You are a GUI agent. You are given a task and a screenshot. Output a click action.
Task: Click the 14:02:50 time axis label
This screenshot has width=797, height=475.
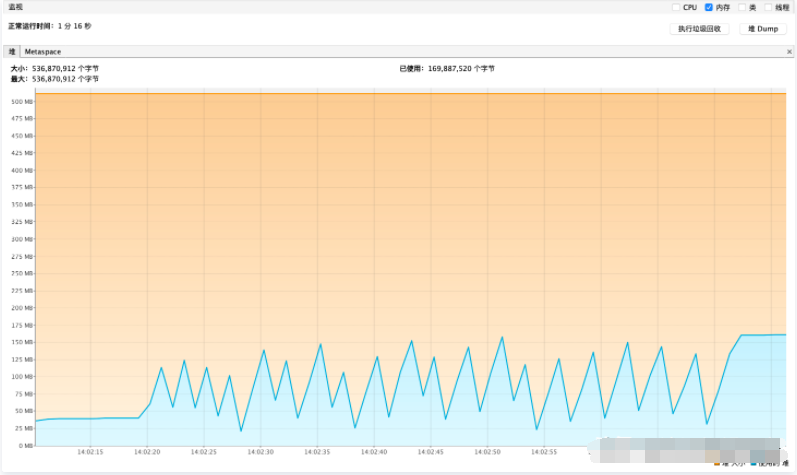(x=487, y=452)
